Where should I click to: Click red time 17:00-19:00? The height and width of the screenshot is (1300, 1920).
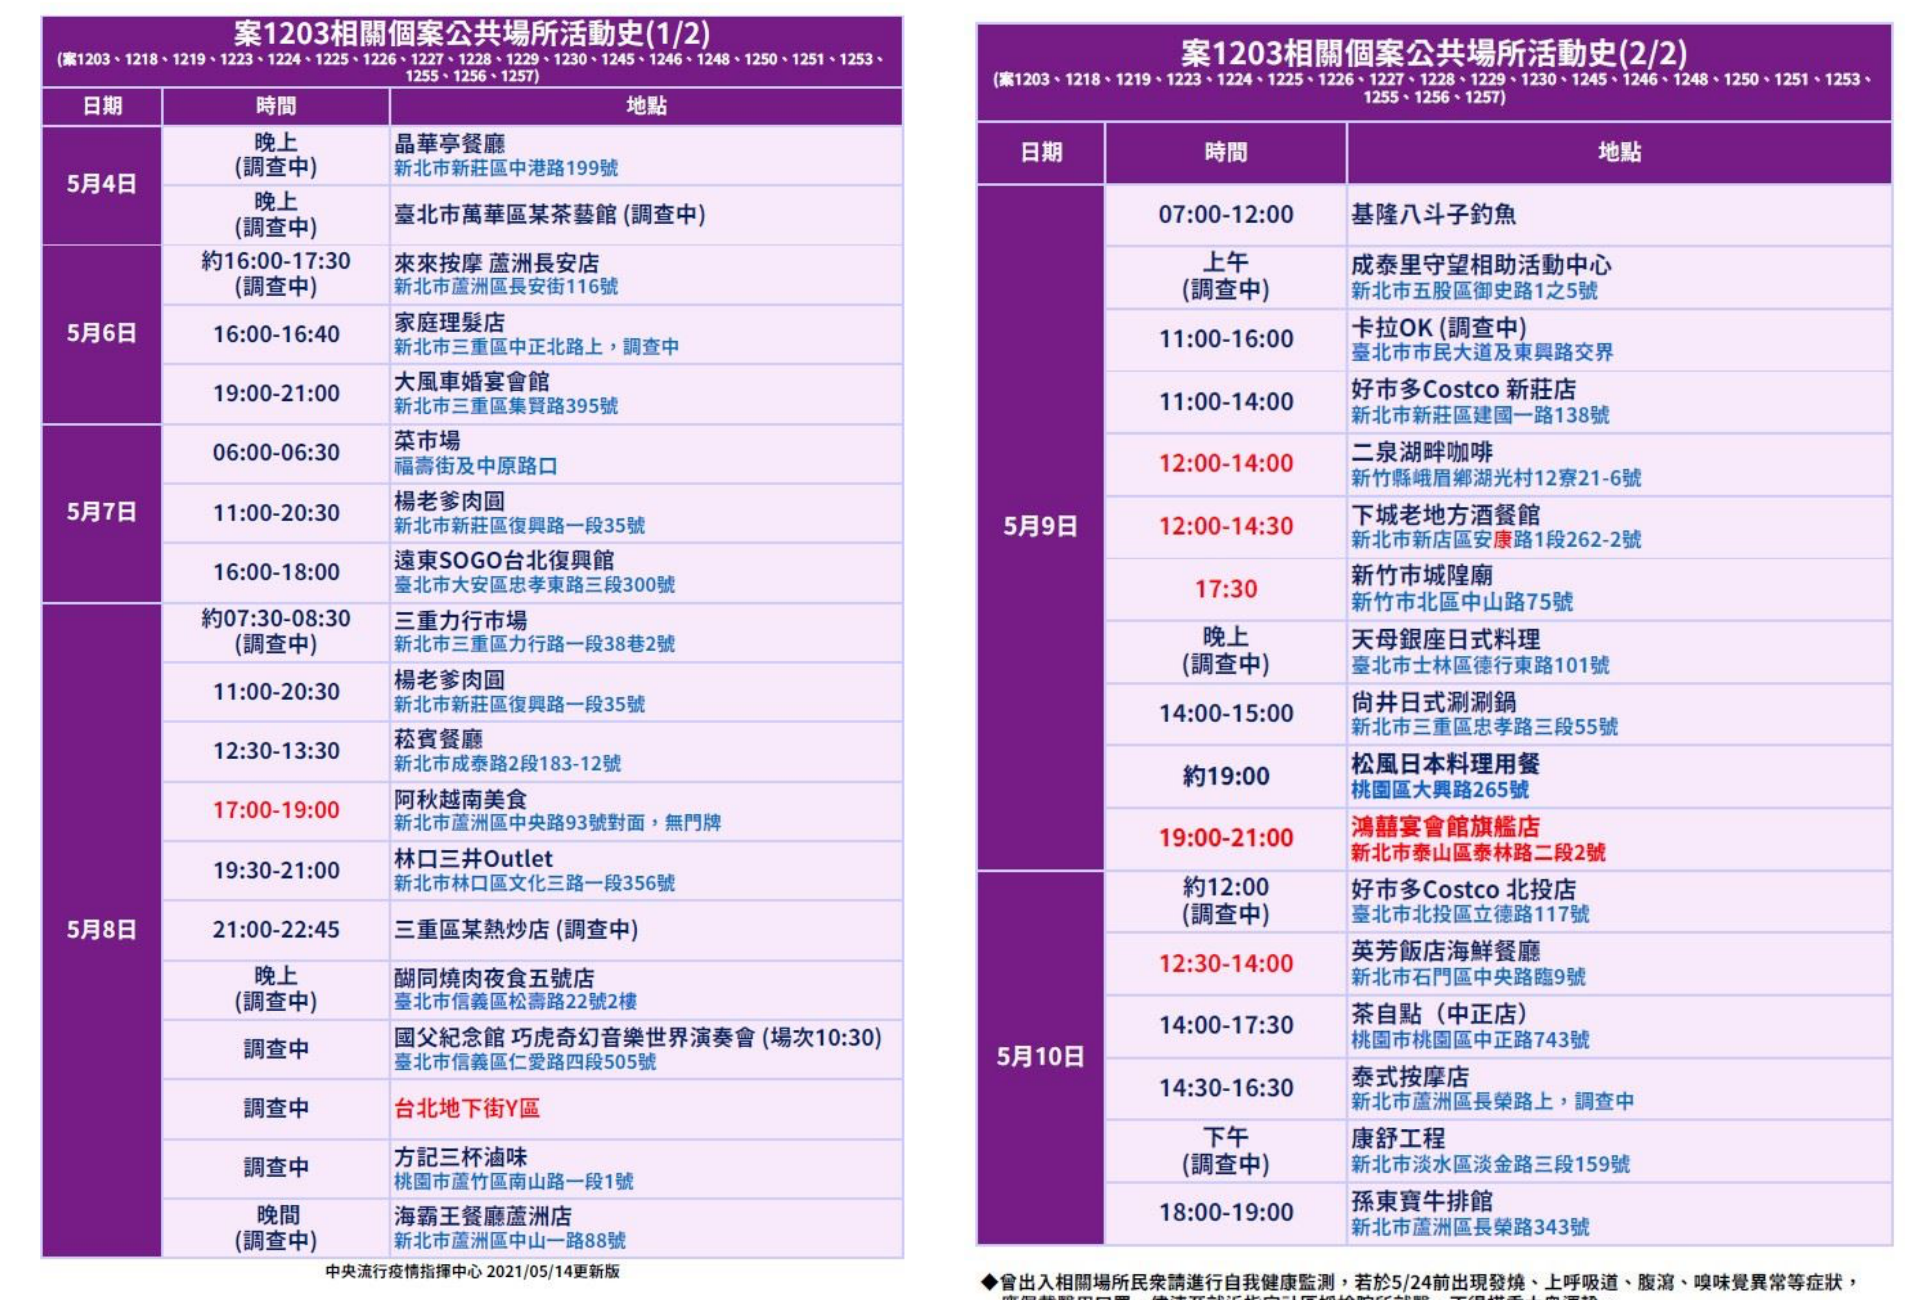276,810
